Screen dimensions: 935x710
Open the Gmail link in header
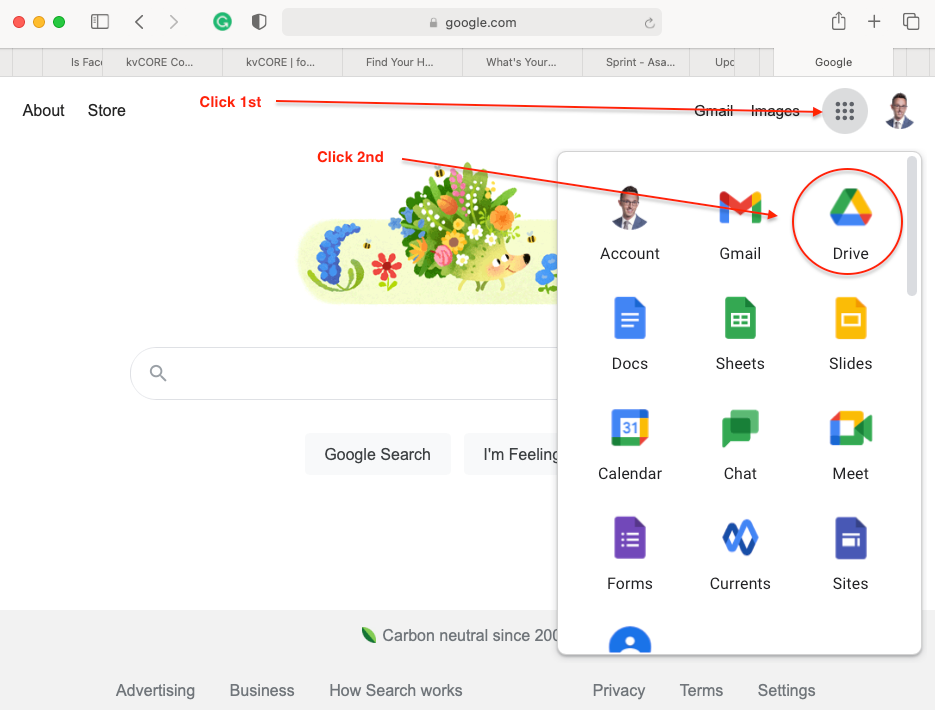coord(713,111)
